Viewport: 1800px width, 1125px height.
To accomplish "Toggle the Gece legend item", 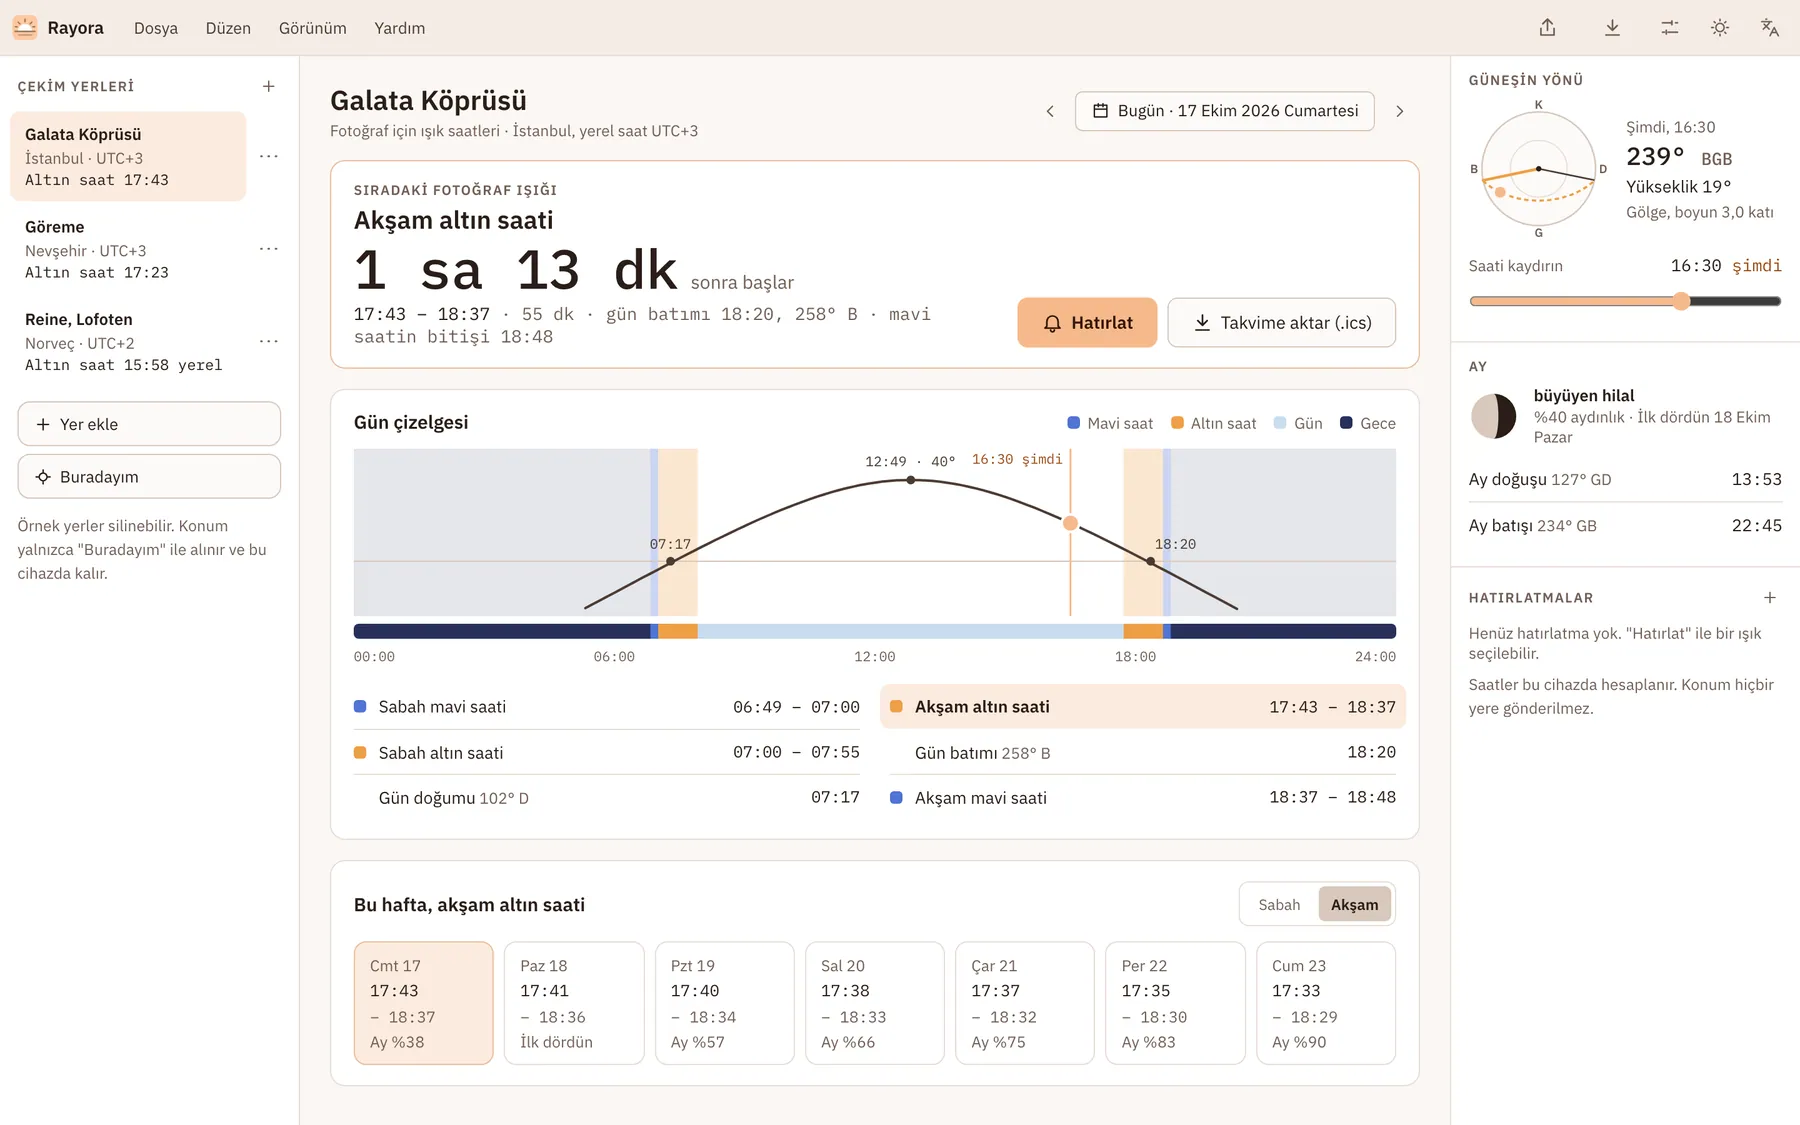I will [x=1368, y=423].
